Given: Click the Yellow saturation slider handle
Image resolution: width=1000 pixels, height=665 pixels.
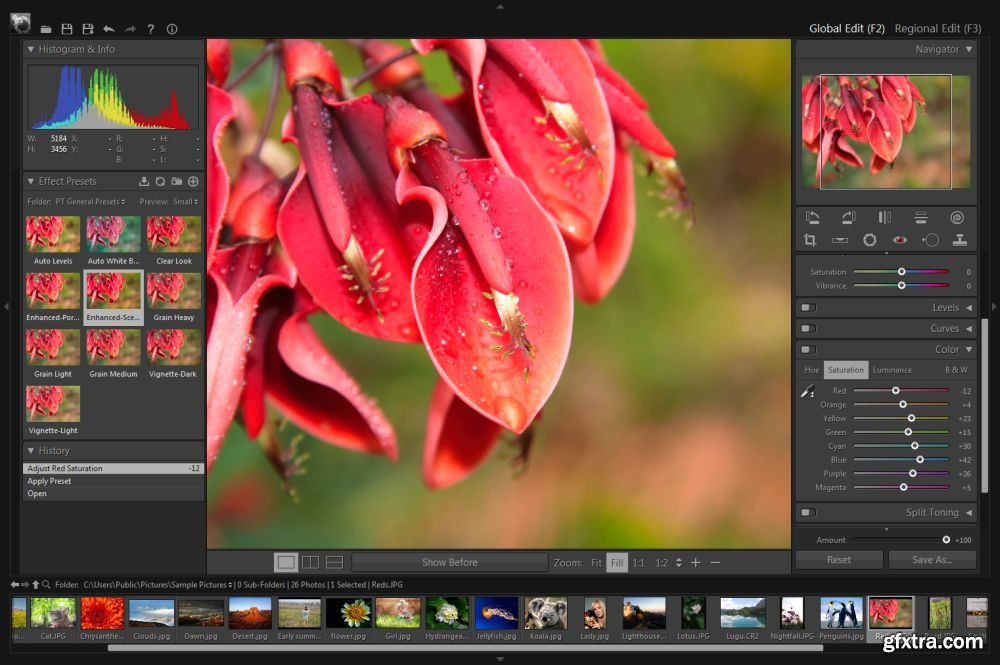Looking at the screenshot, I should pos(911,419).
